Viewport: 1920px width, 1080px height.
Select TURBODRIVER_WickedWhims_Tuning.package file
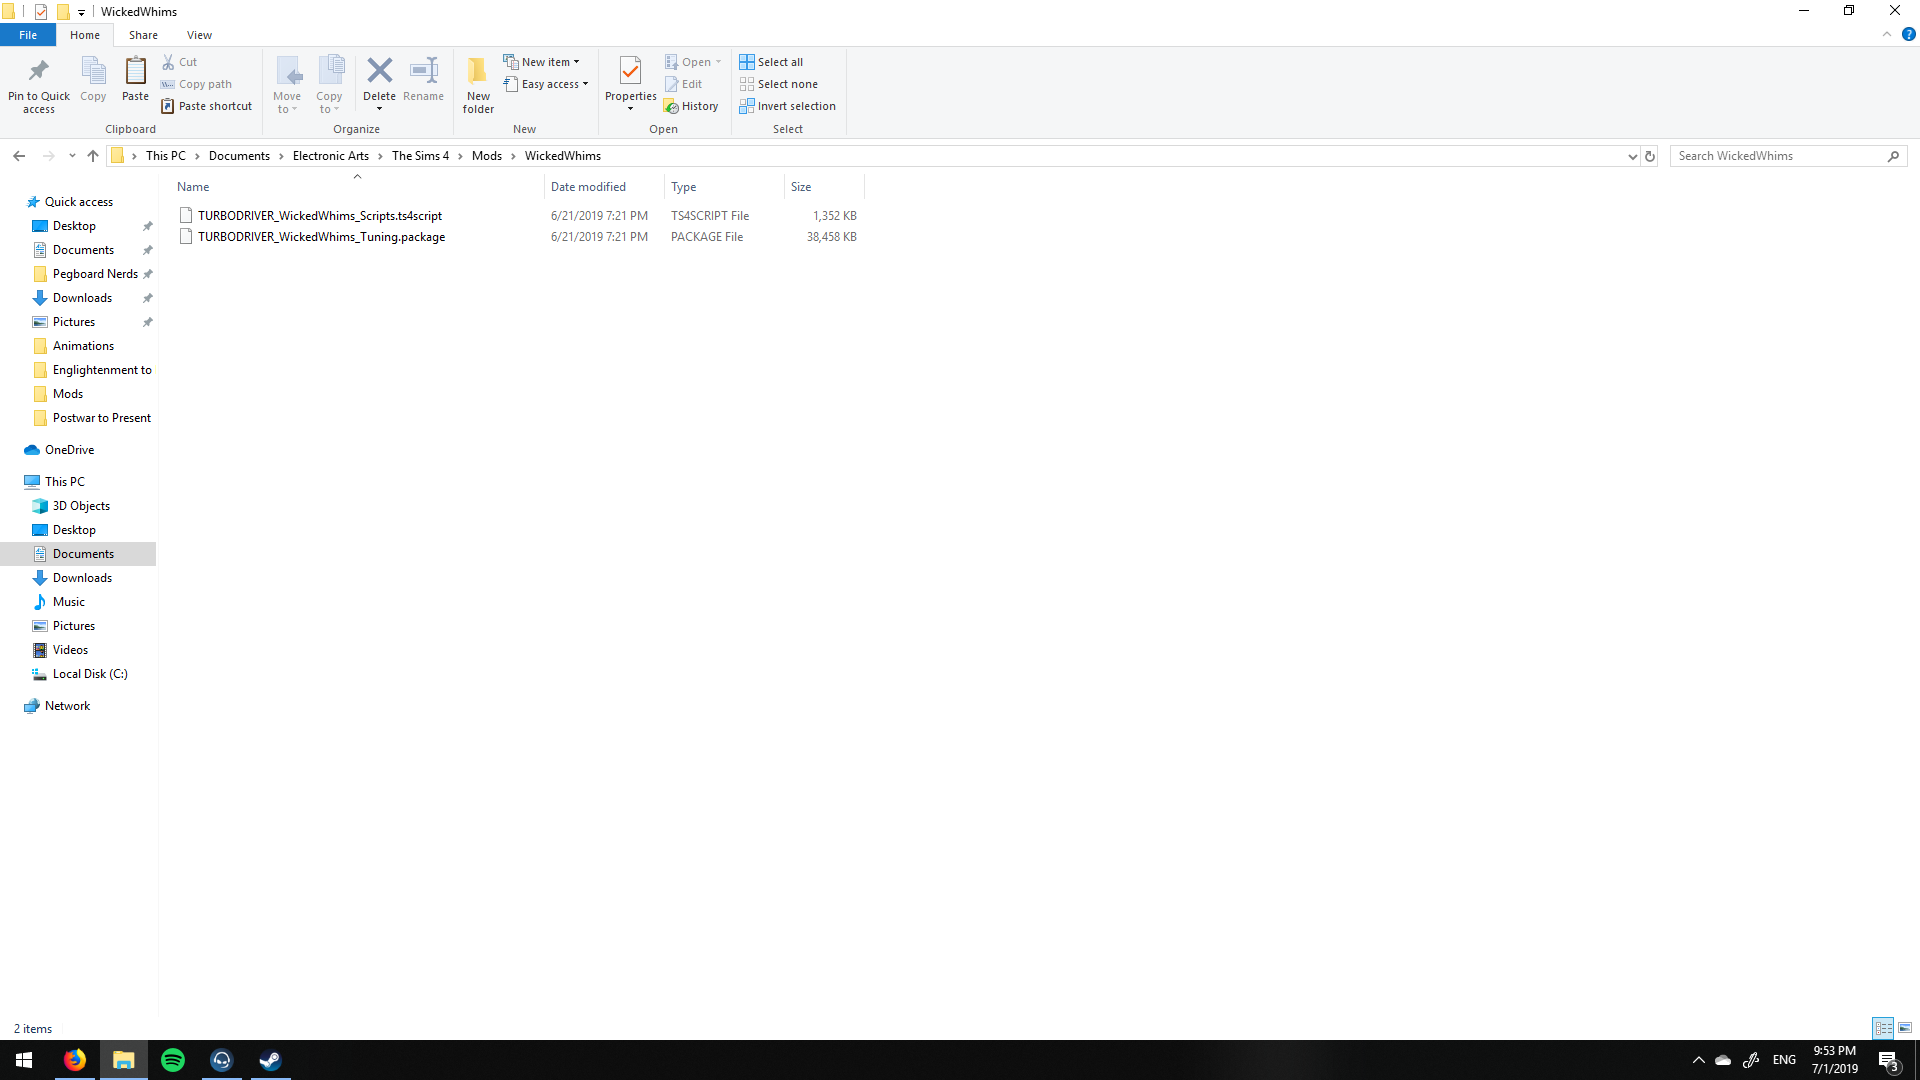click(x=321, y=237)
